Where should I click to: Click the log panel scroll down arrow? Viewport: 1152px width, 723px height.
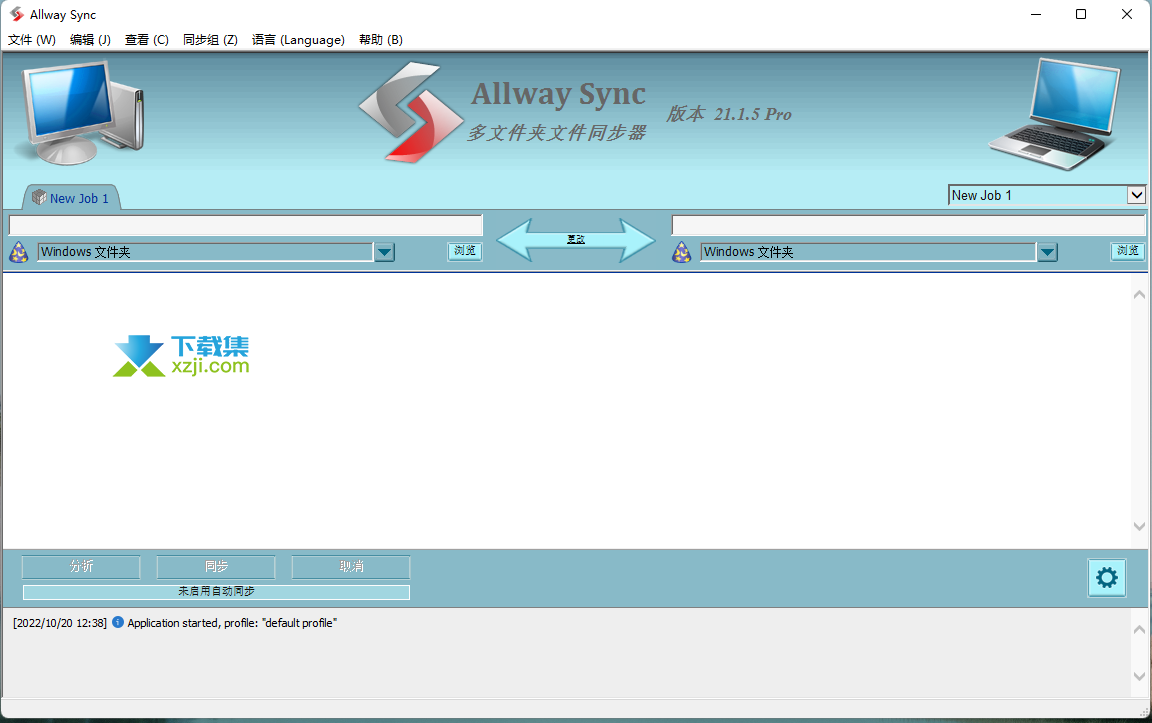click(x=1139, y=676)
